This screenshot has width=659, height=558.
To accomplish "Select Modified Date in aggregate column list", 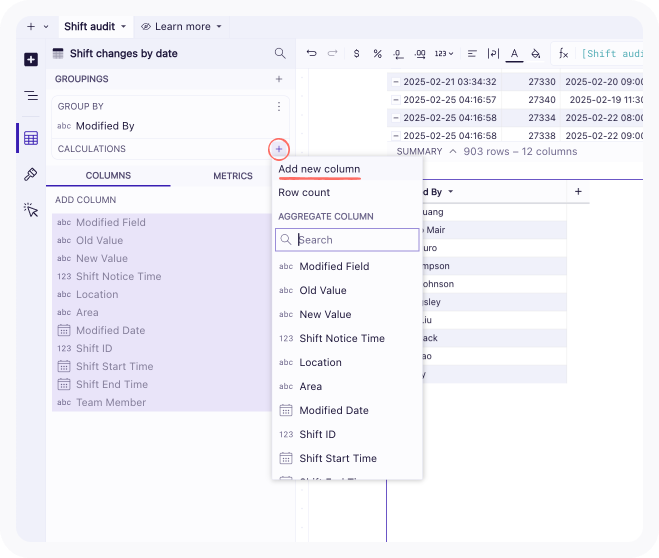I will tap(347, 410).
